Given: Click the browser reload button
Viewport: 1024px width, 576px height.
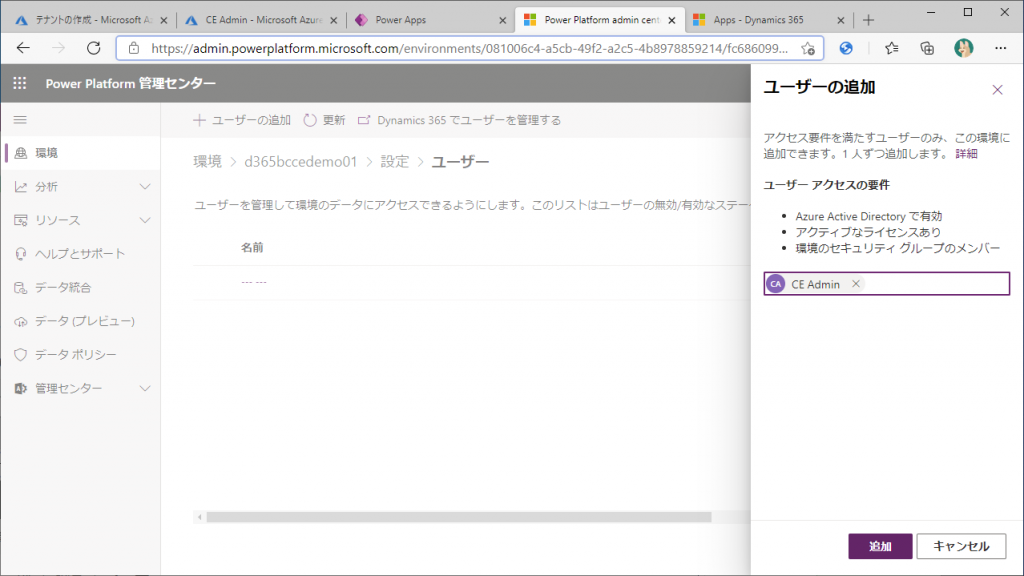Looking at the screenshot, I should click(94, 48).
